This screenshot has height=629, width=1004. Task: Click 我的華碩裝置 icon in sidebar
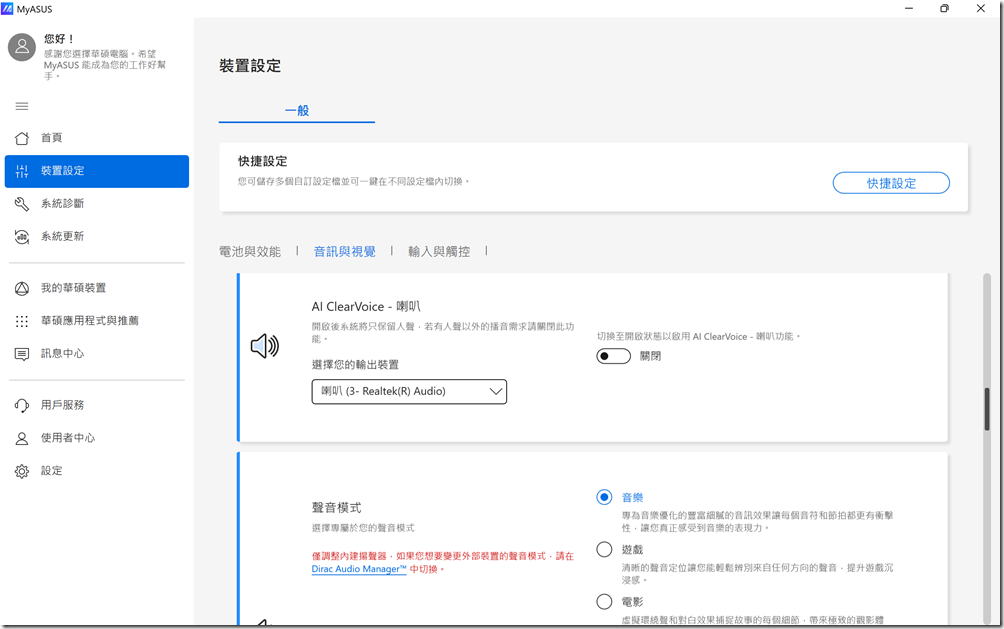coord(22,288)
